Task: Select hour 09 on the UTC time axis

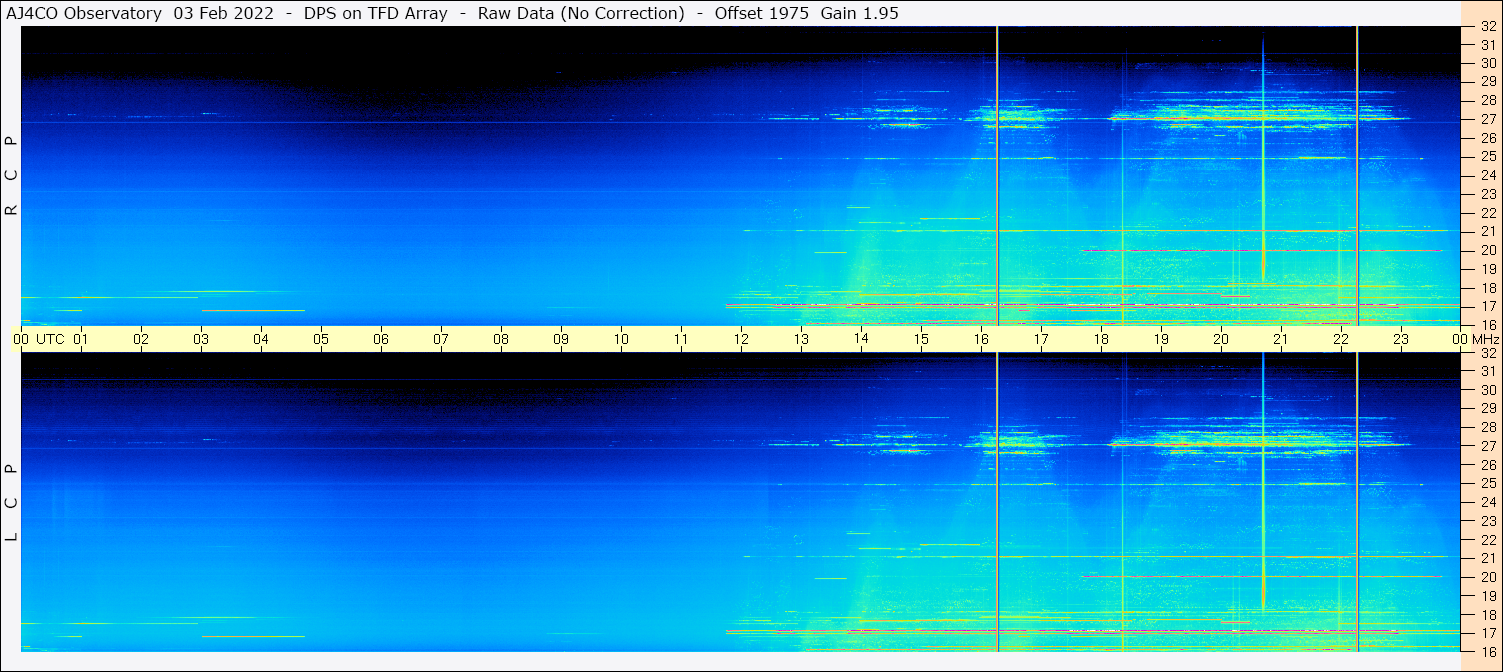Action: 561,339
